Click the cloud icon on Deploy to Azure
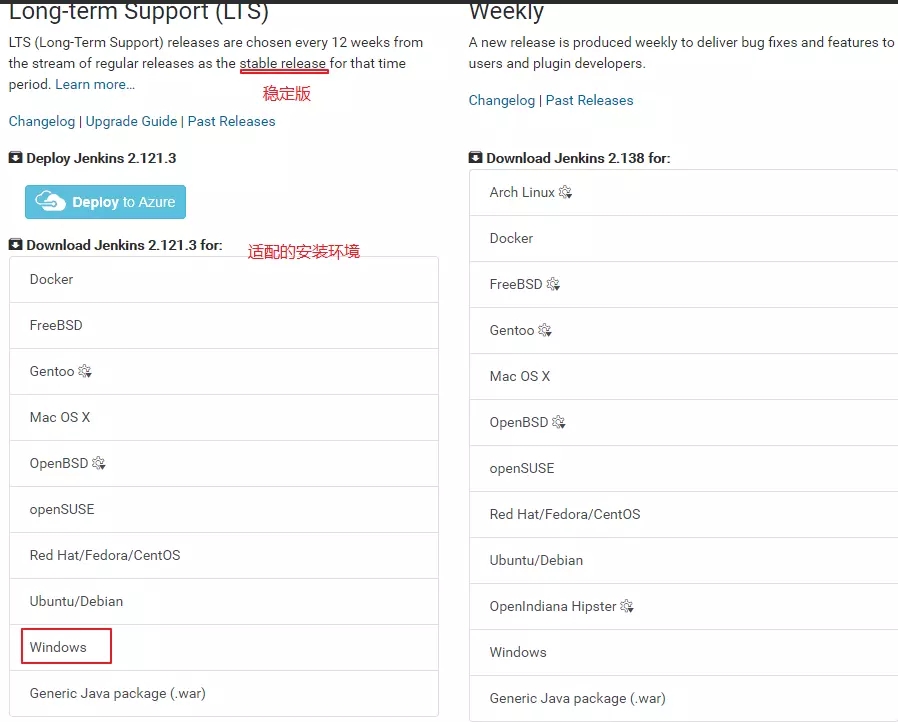The width and height of the screenshot is (898, 722). tap(51, 202)
